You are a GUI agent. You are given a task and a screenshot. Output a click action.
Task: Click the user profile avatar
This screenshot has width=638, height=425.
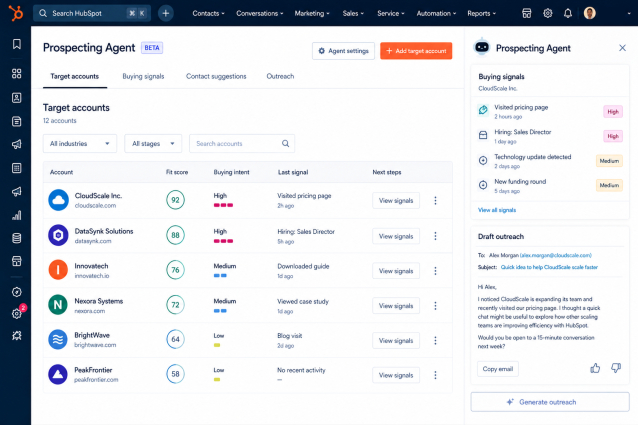tap(590, 13)
